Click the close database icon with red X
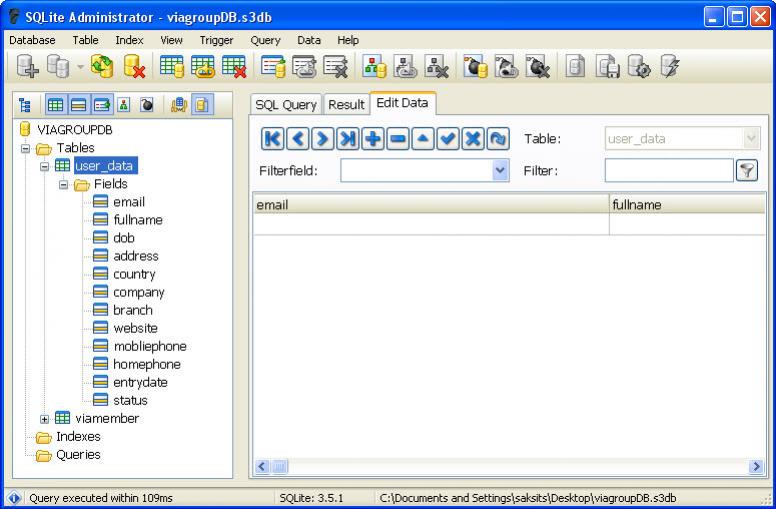This screenshot has width=776, height=509. click(x=133, y=67)
